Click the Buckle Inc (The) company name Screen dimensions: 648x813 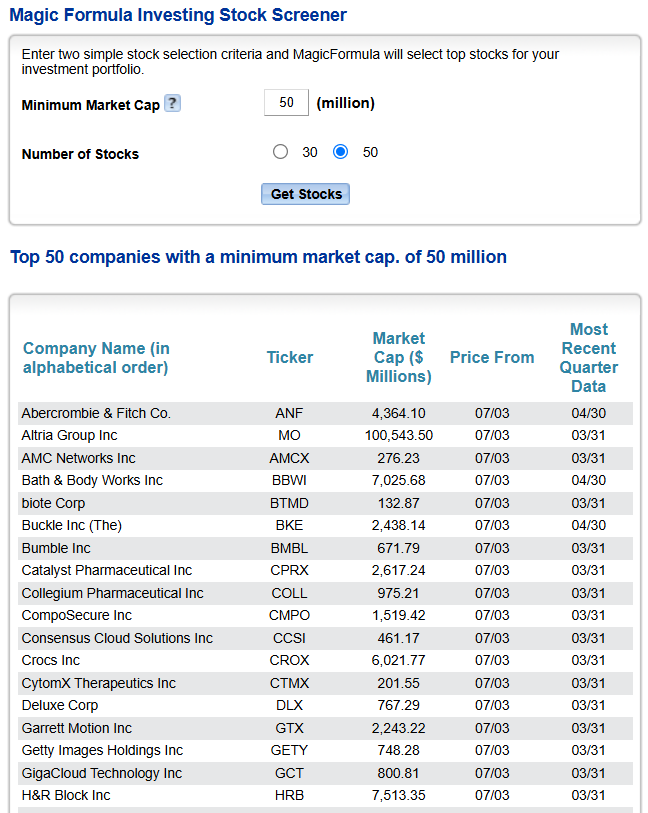pos(72,526)
